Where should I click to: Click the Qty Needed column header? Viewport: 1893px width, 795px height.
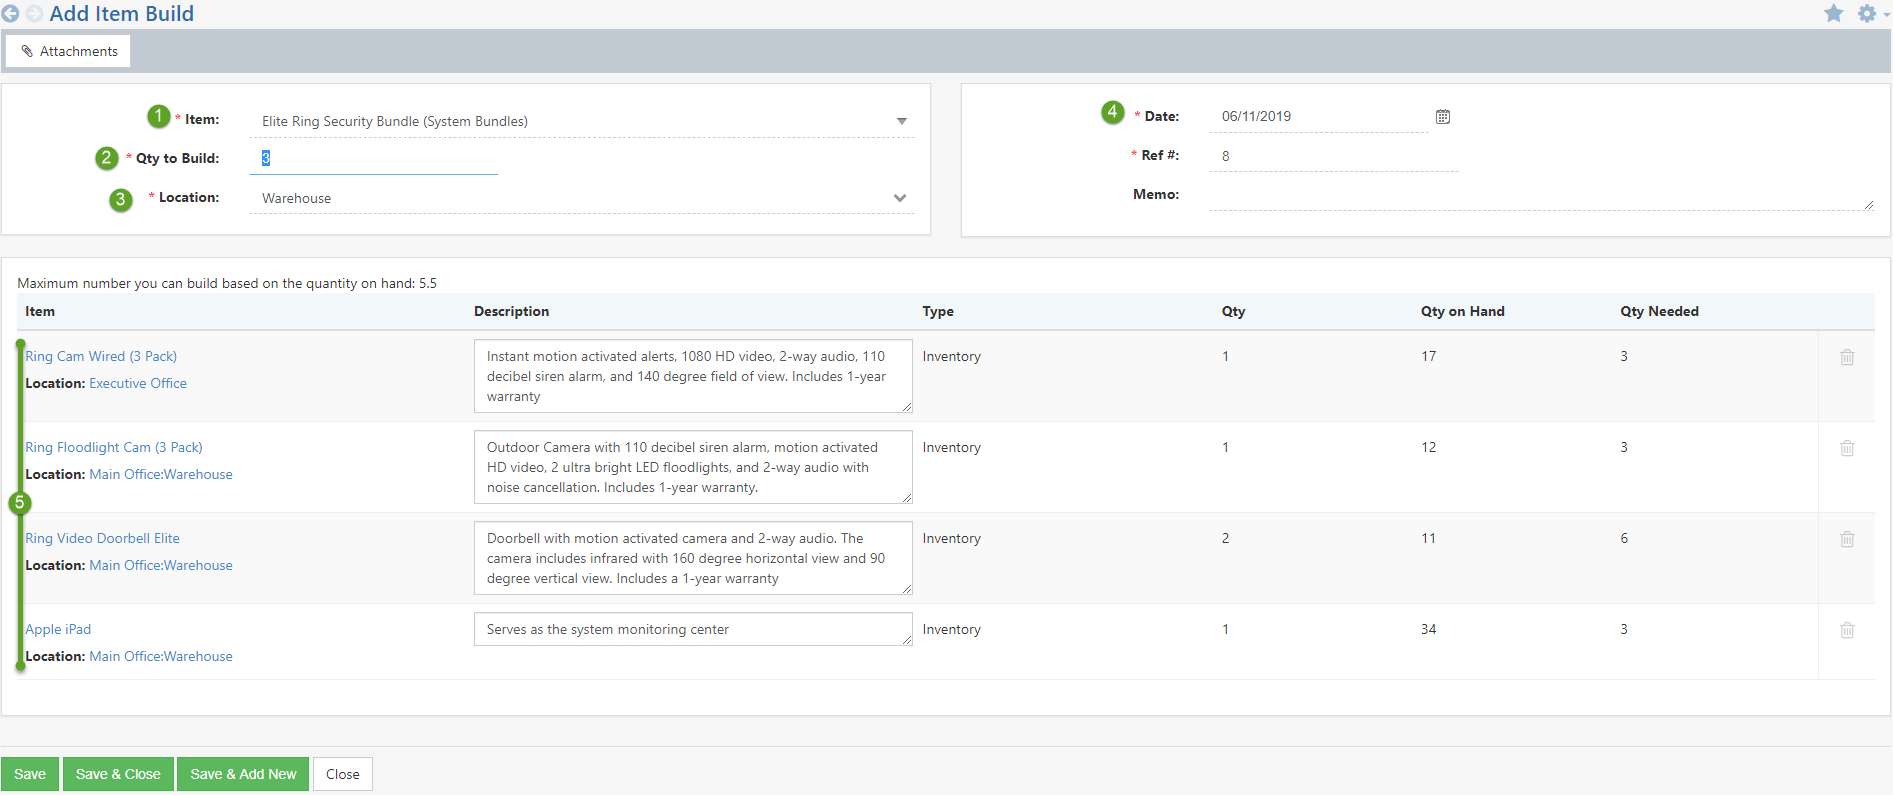(x=1659, y=311)
